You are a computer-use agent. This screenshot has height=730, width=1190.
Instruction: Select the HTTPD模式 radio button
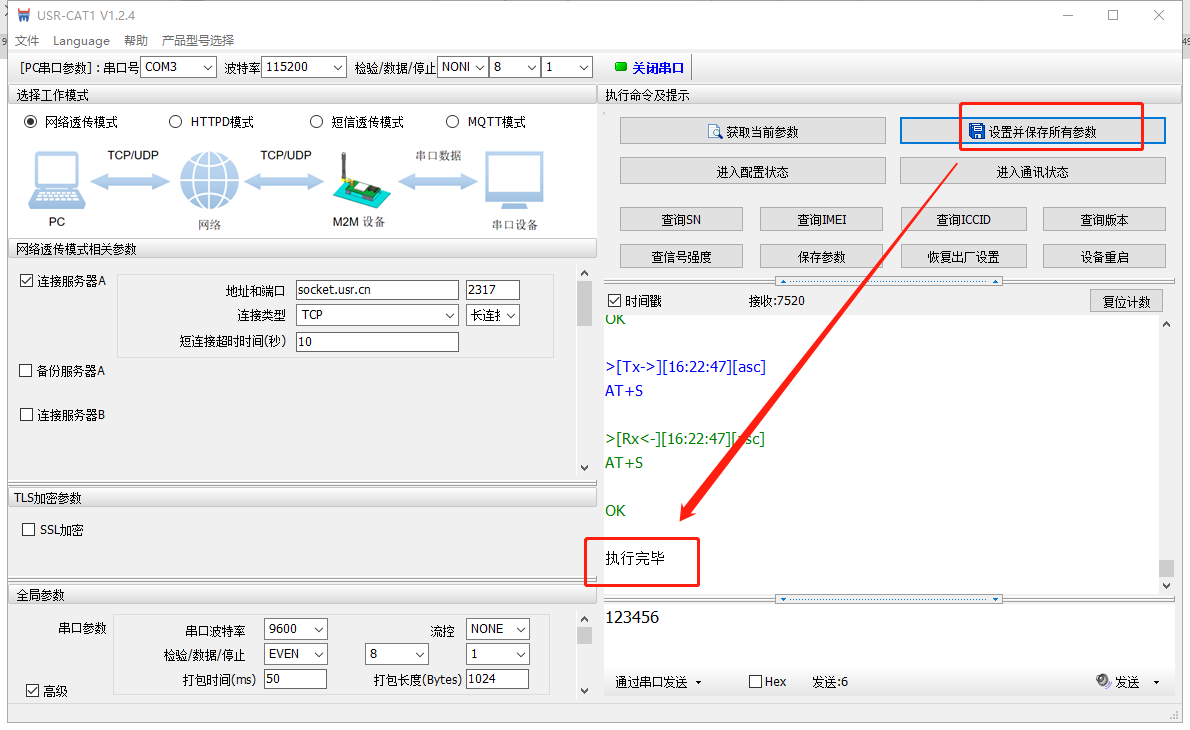pyautogui.click(x=176, y=122)
